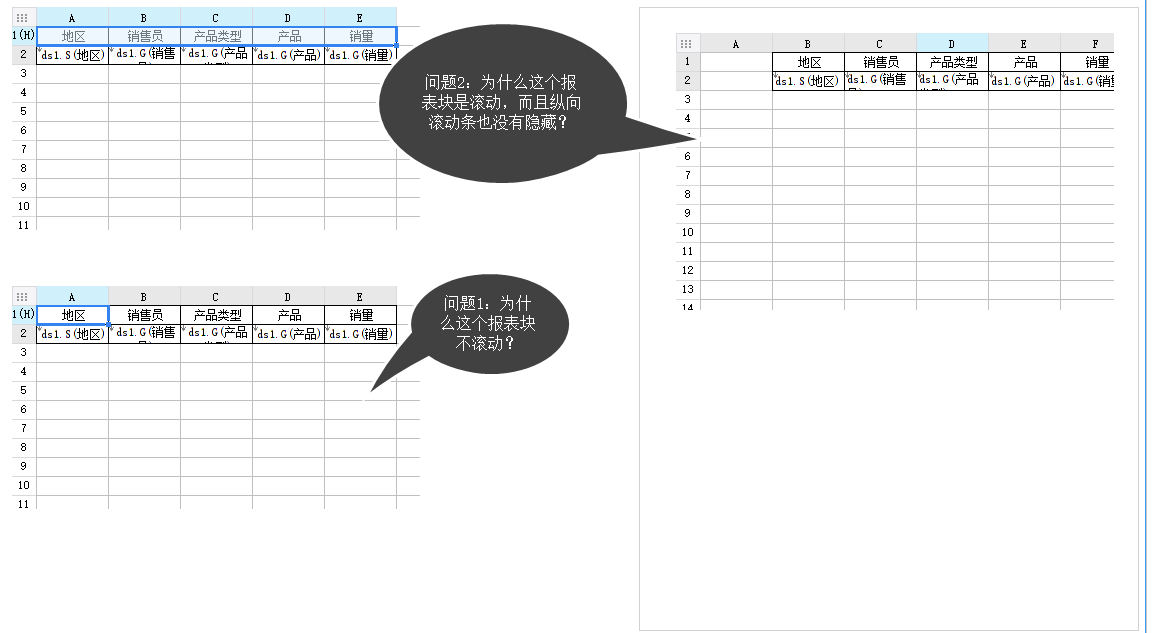Select highlighted column D header in right block
This screenshot has height=633, width=1169.
[x=952, y=44]
